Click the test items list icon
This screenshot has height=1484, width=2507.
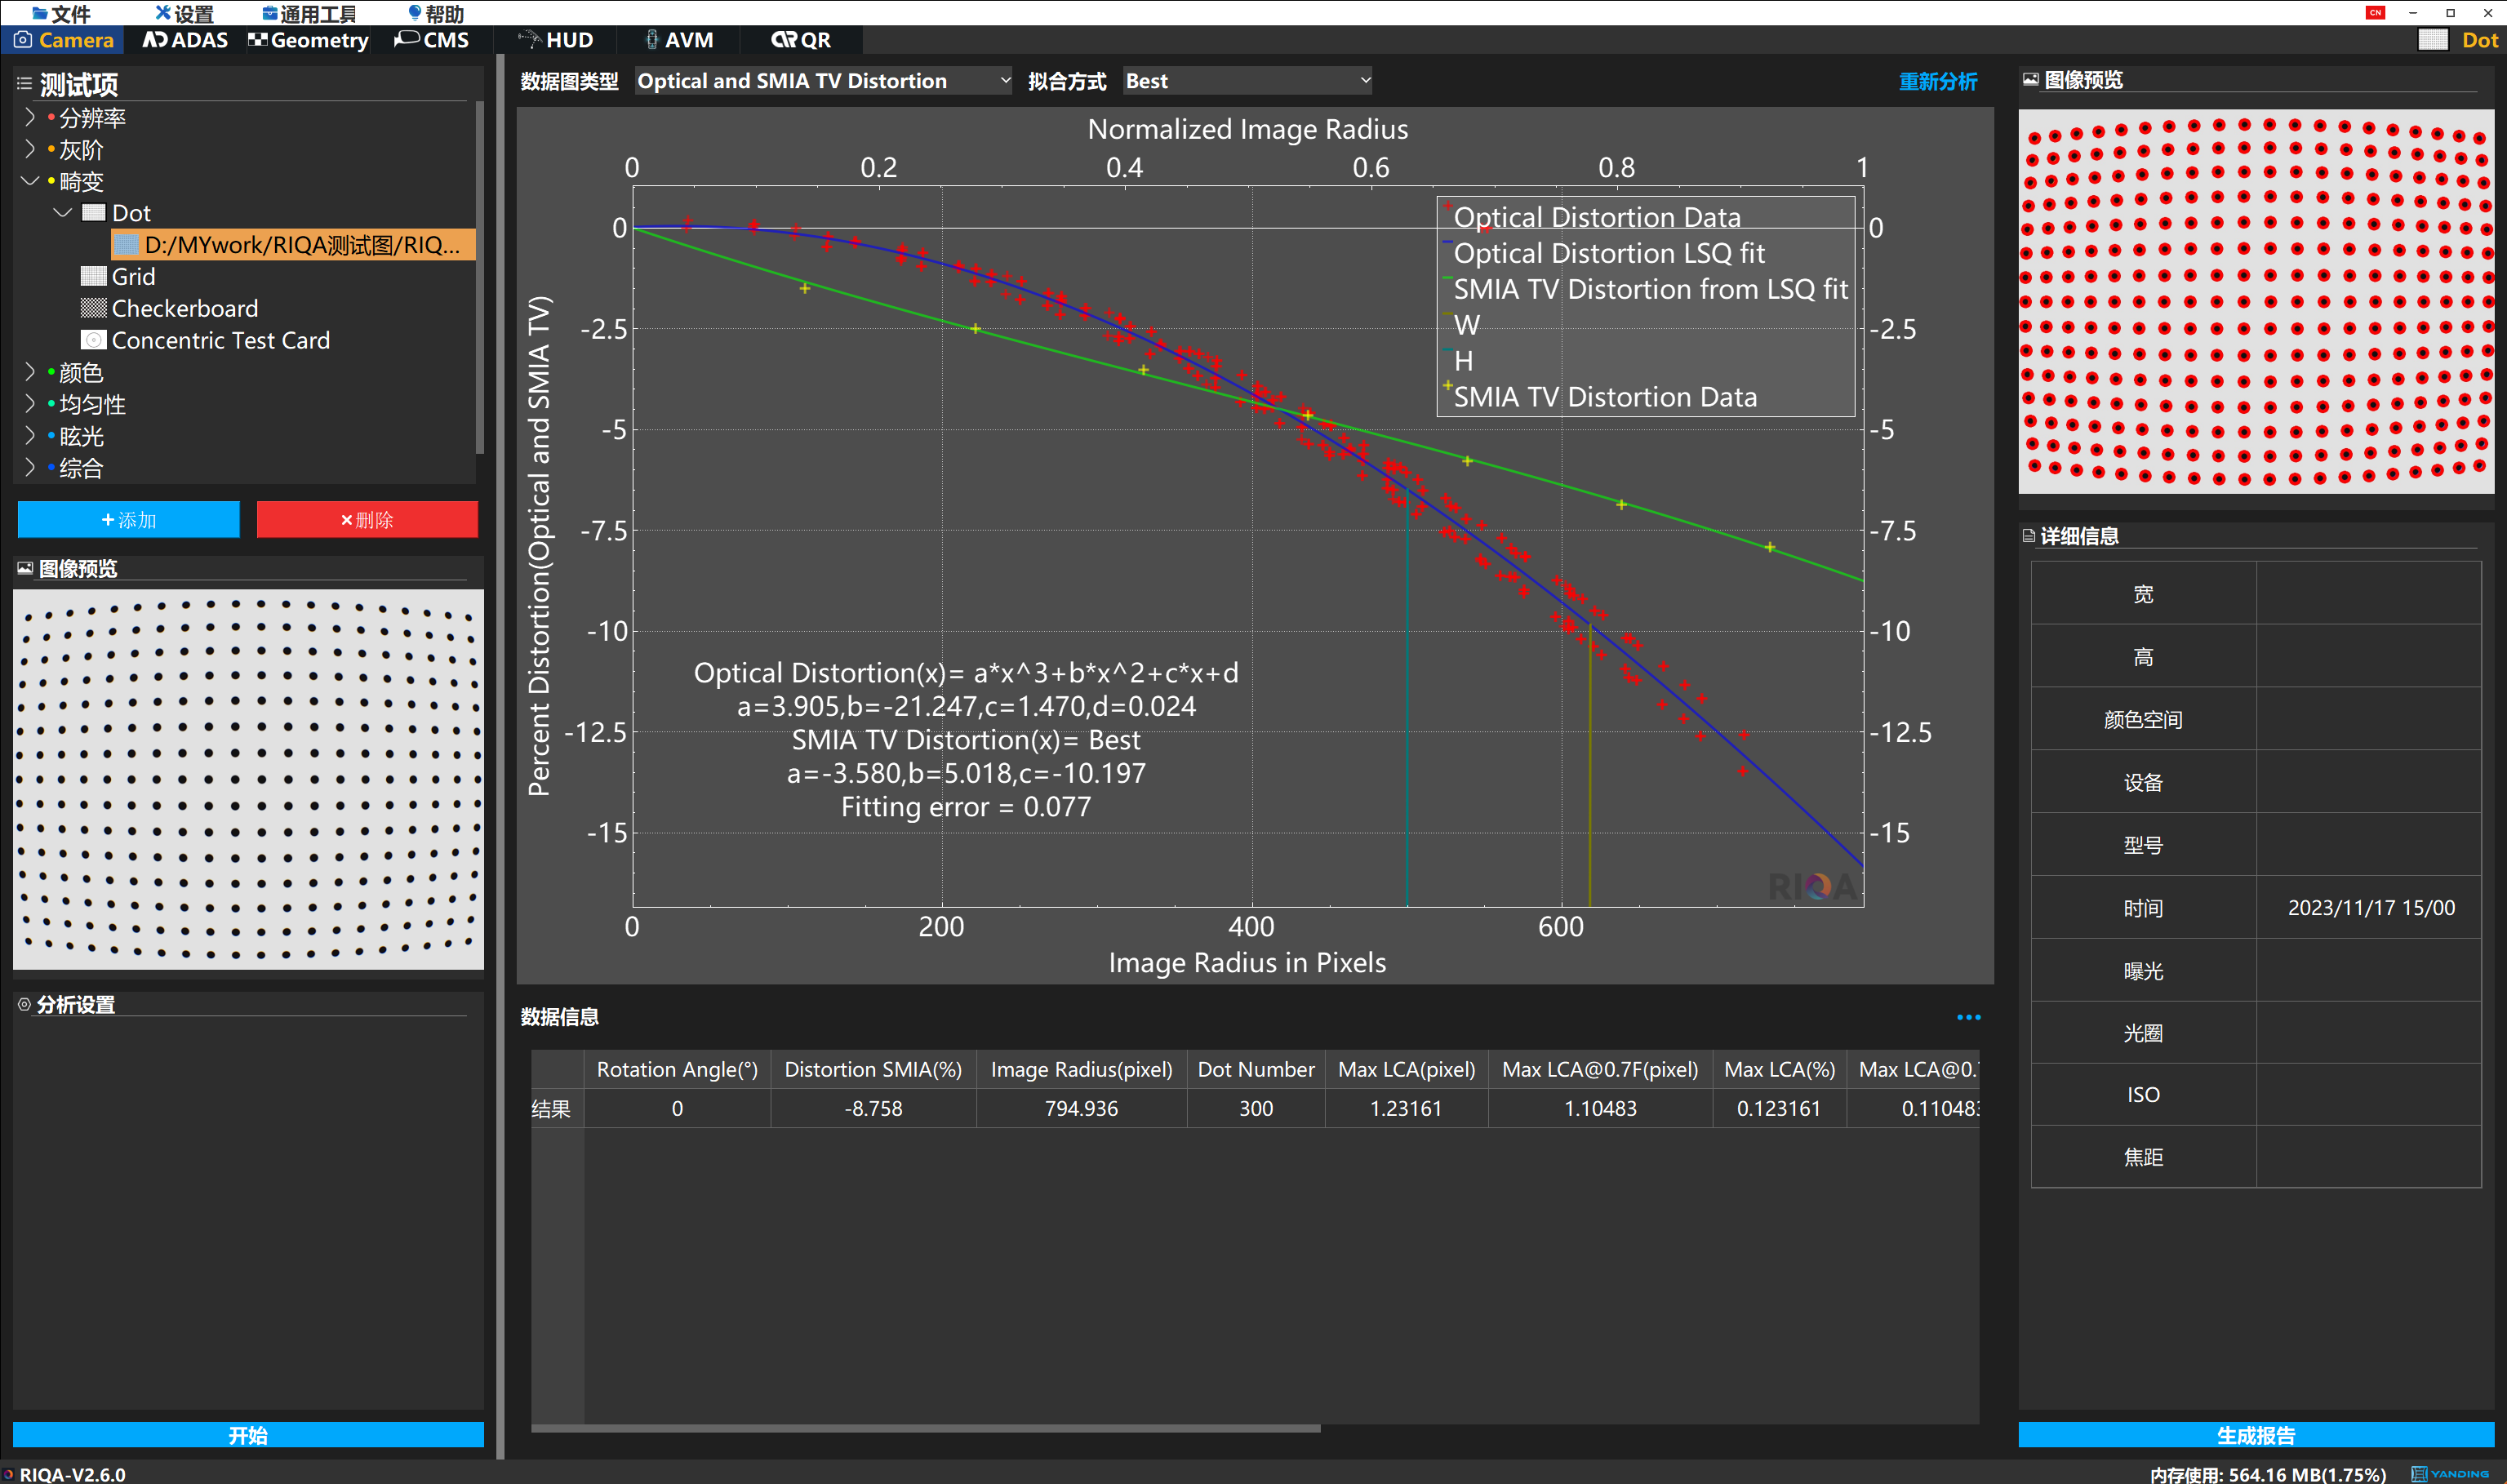click(24, 84)
